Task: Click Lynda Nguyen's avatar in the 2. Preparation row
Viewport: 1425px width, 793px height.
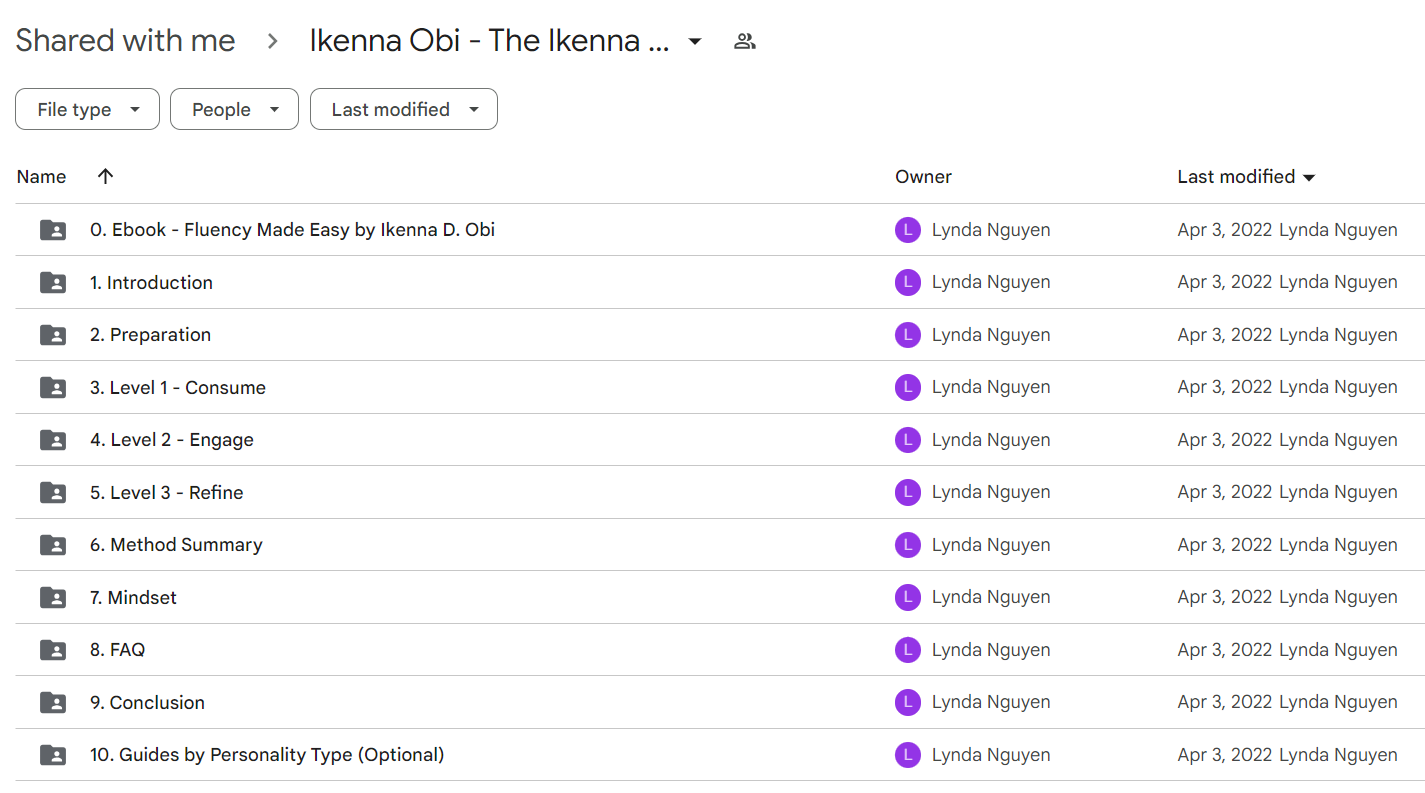Action: point(907,335)
